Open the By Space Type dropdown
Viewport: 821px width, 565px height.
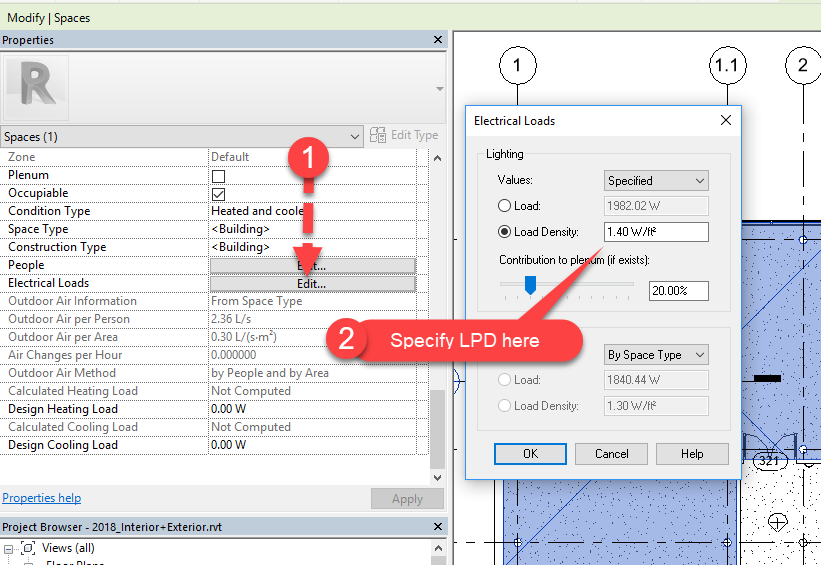point(656,354)
